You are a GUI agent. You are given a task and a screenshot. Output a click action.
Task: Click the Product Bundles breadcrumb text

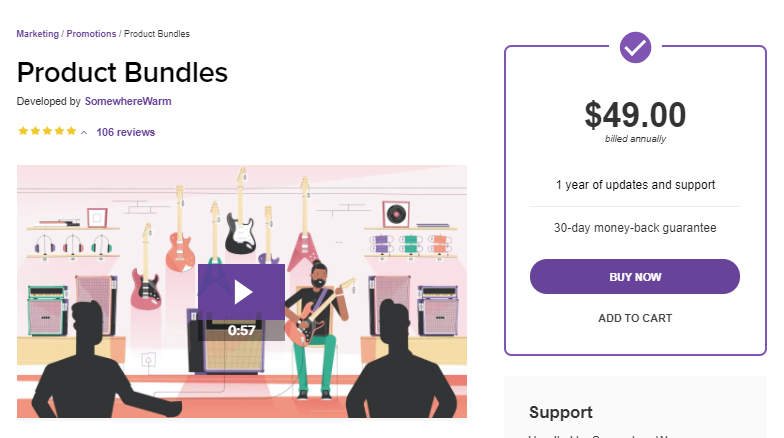[x=157, y=34]
